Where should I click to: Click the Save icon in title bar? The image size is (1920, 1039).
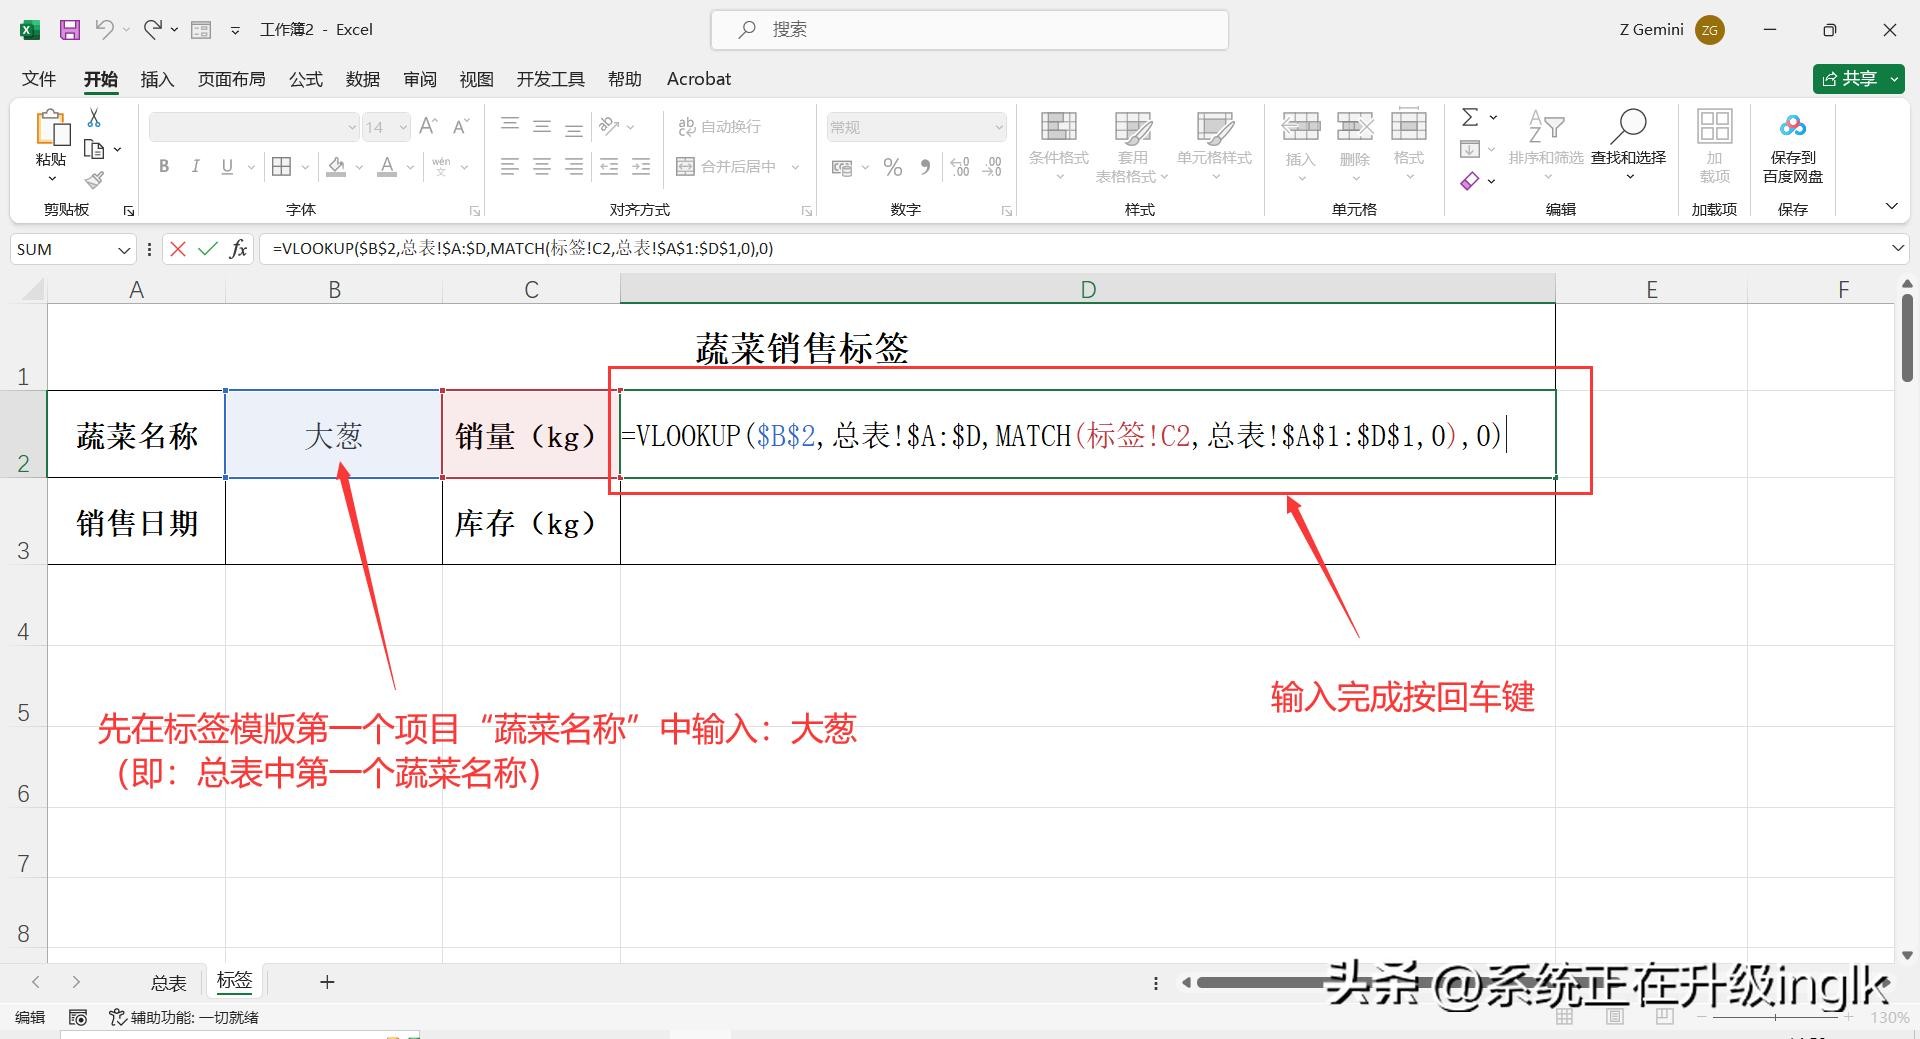click(69, 30)
